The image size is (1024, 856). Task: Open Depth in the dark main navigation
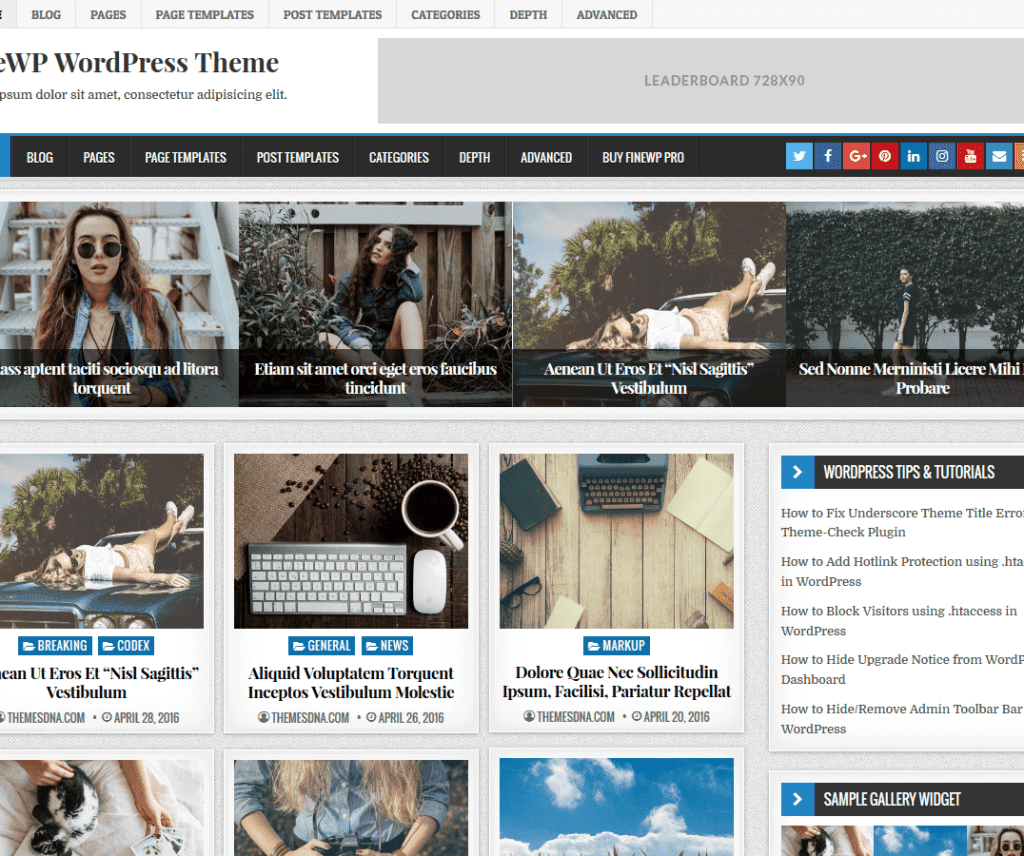point(475,157)
